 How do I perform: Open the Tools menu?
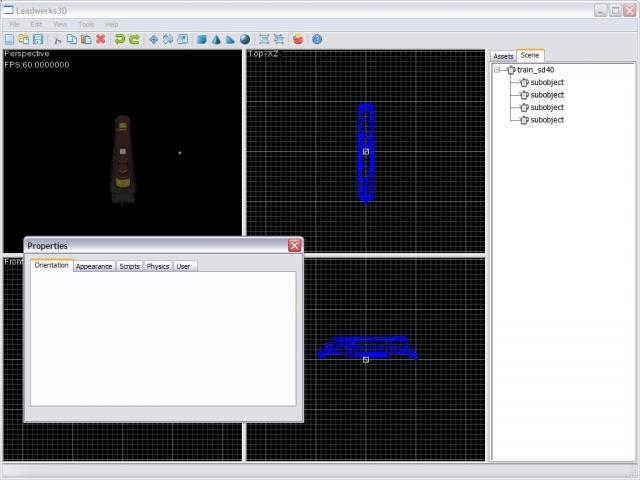pos(86,24)
